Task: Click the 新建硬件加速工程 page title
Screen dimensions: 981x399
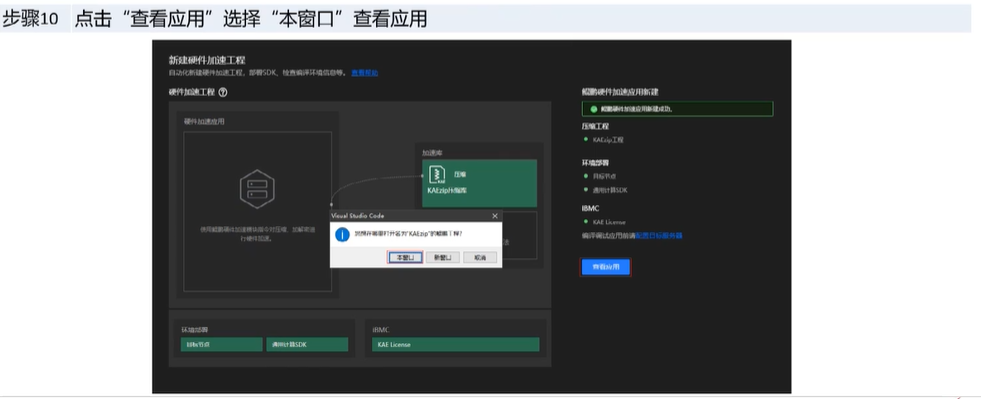Action: click(207, 60)
